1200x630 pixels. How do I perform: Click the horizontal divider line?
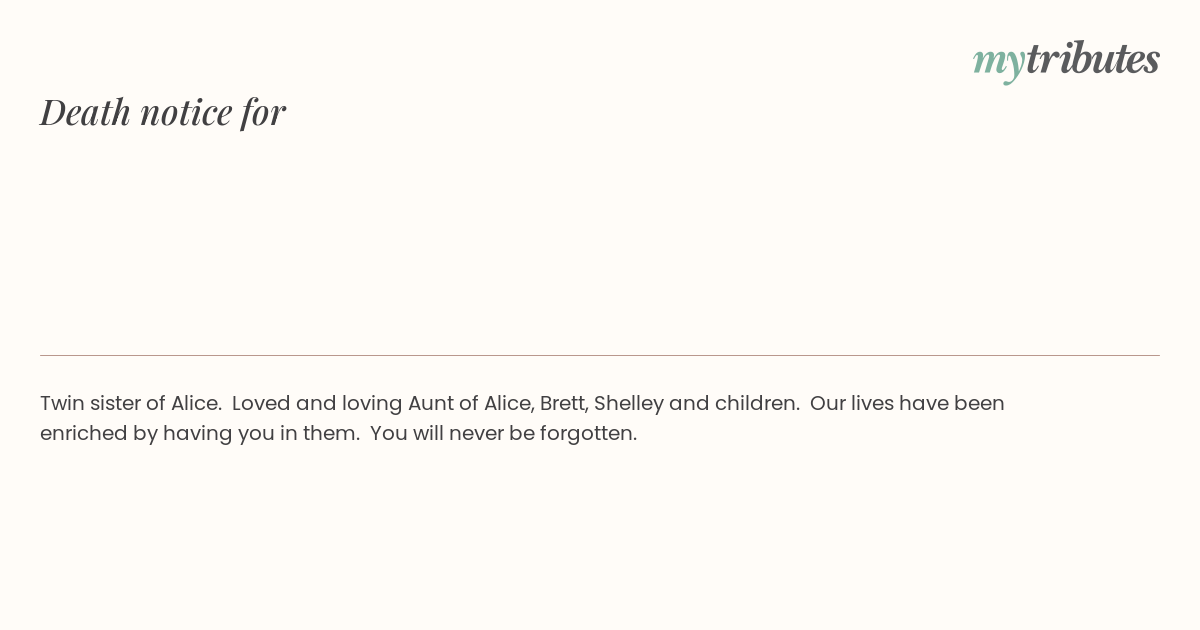coord(600,355)
